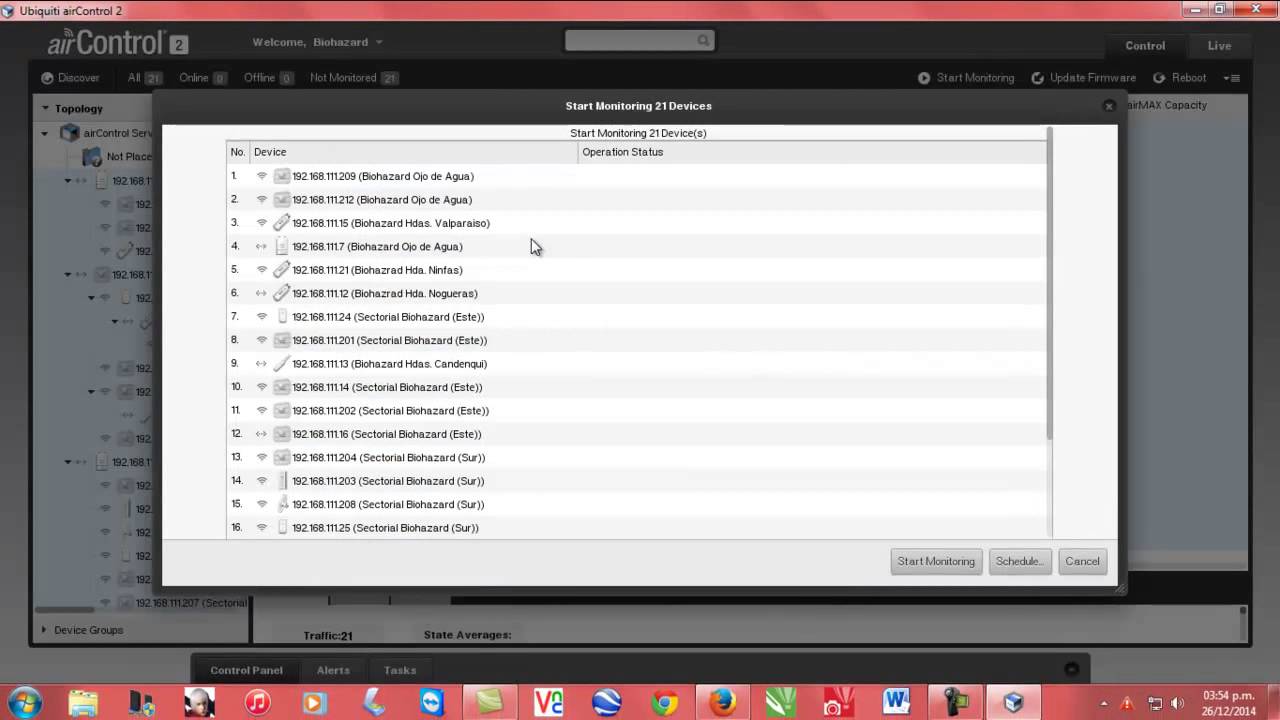Collapse the Topology panel
1280x720 pixels.
click(x=45, y=108)
